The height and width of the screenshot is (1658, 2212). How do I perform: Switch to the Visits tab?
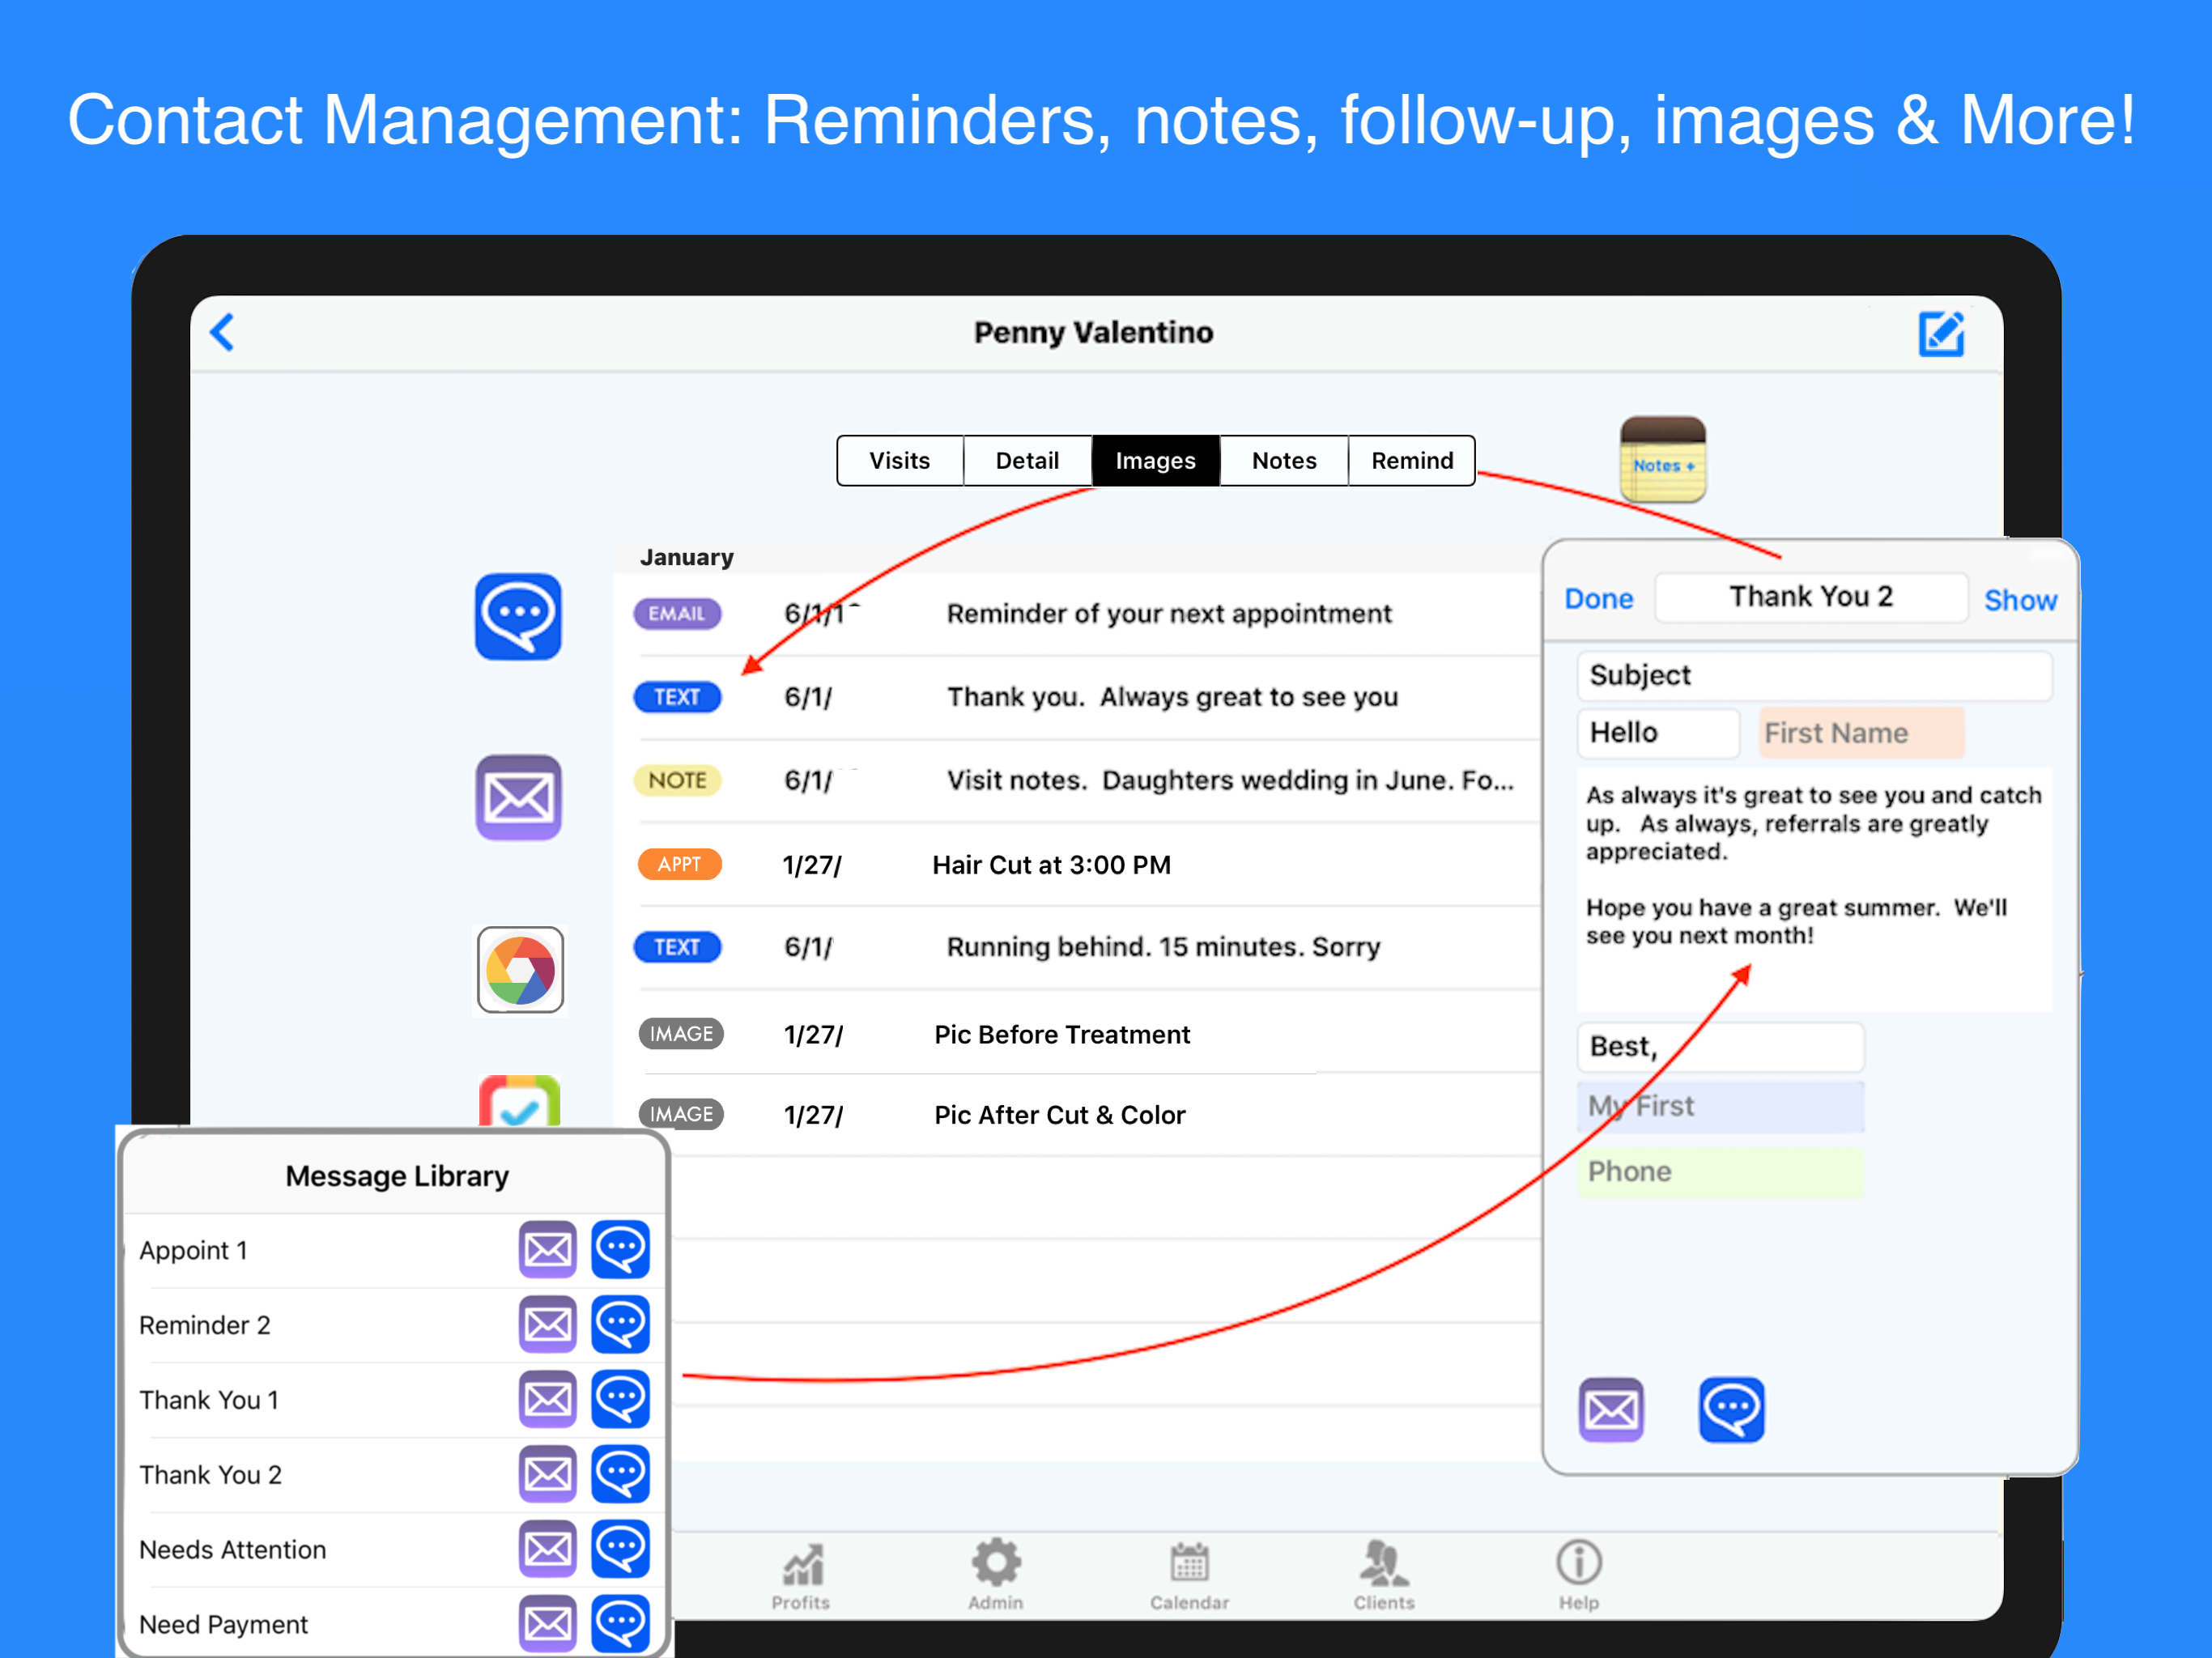pyautogui.click(x=900, y=460)
